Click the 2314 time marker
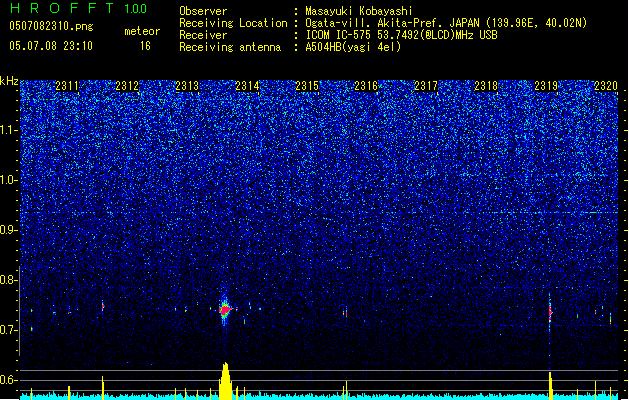The image size is (629, 400). [x=247, y=86]
